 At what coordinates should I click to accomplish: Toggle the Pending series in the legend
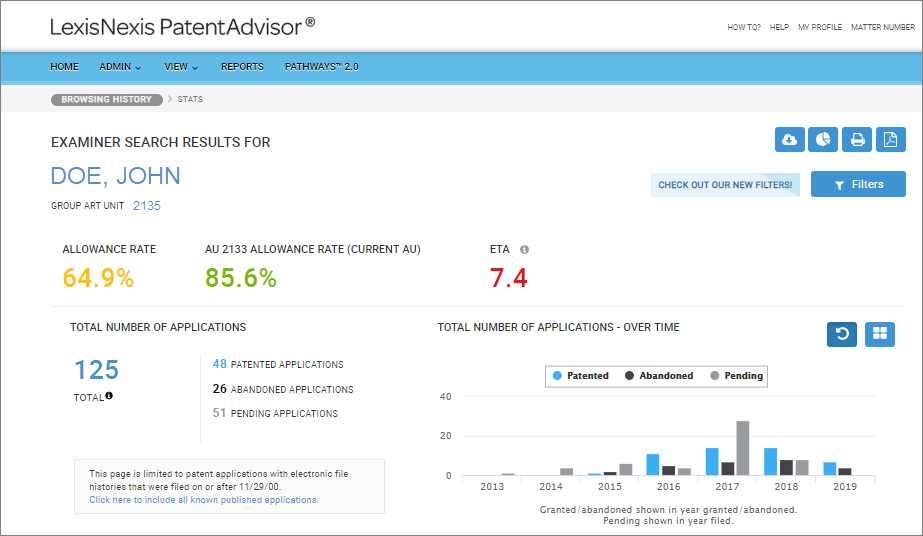(736, 375)
